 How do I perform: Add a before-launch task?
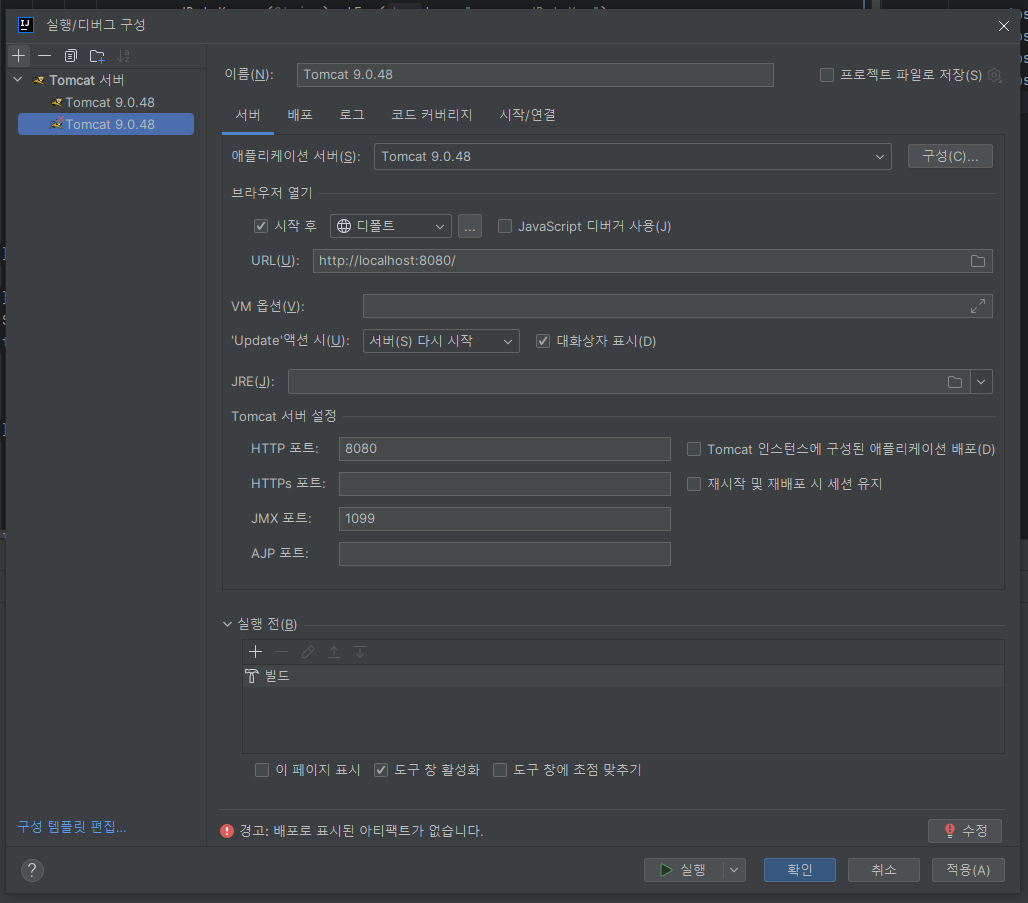point(256,651)
